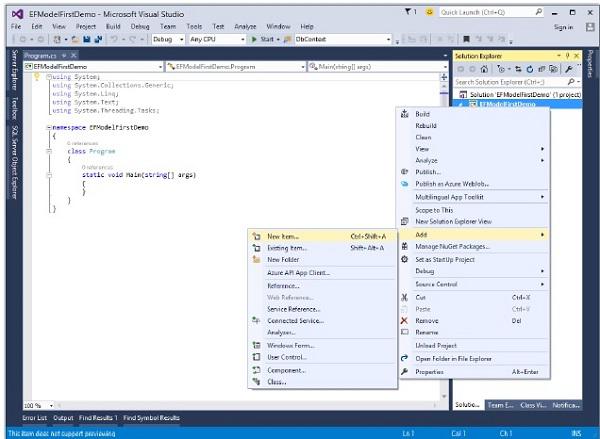Click the Save All toolbar icon

click(98, 39)
